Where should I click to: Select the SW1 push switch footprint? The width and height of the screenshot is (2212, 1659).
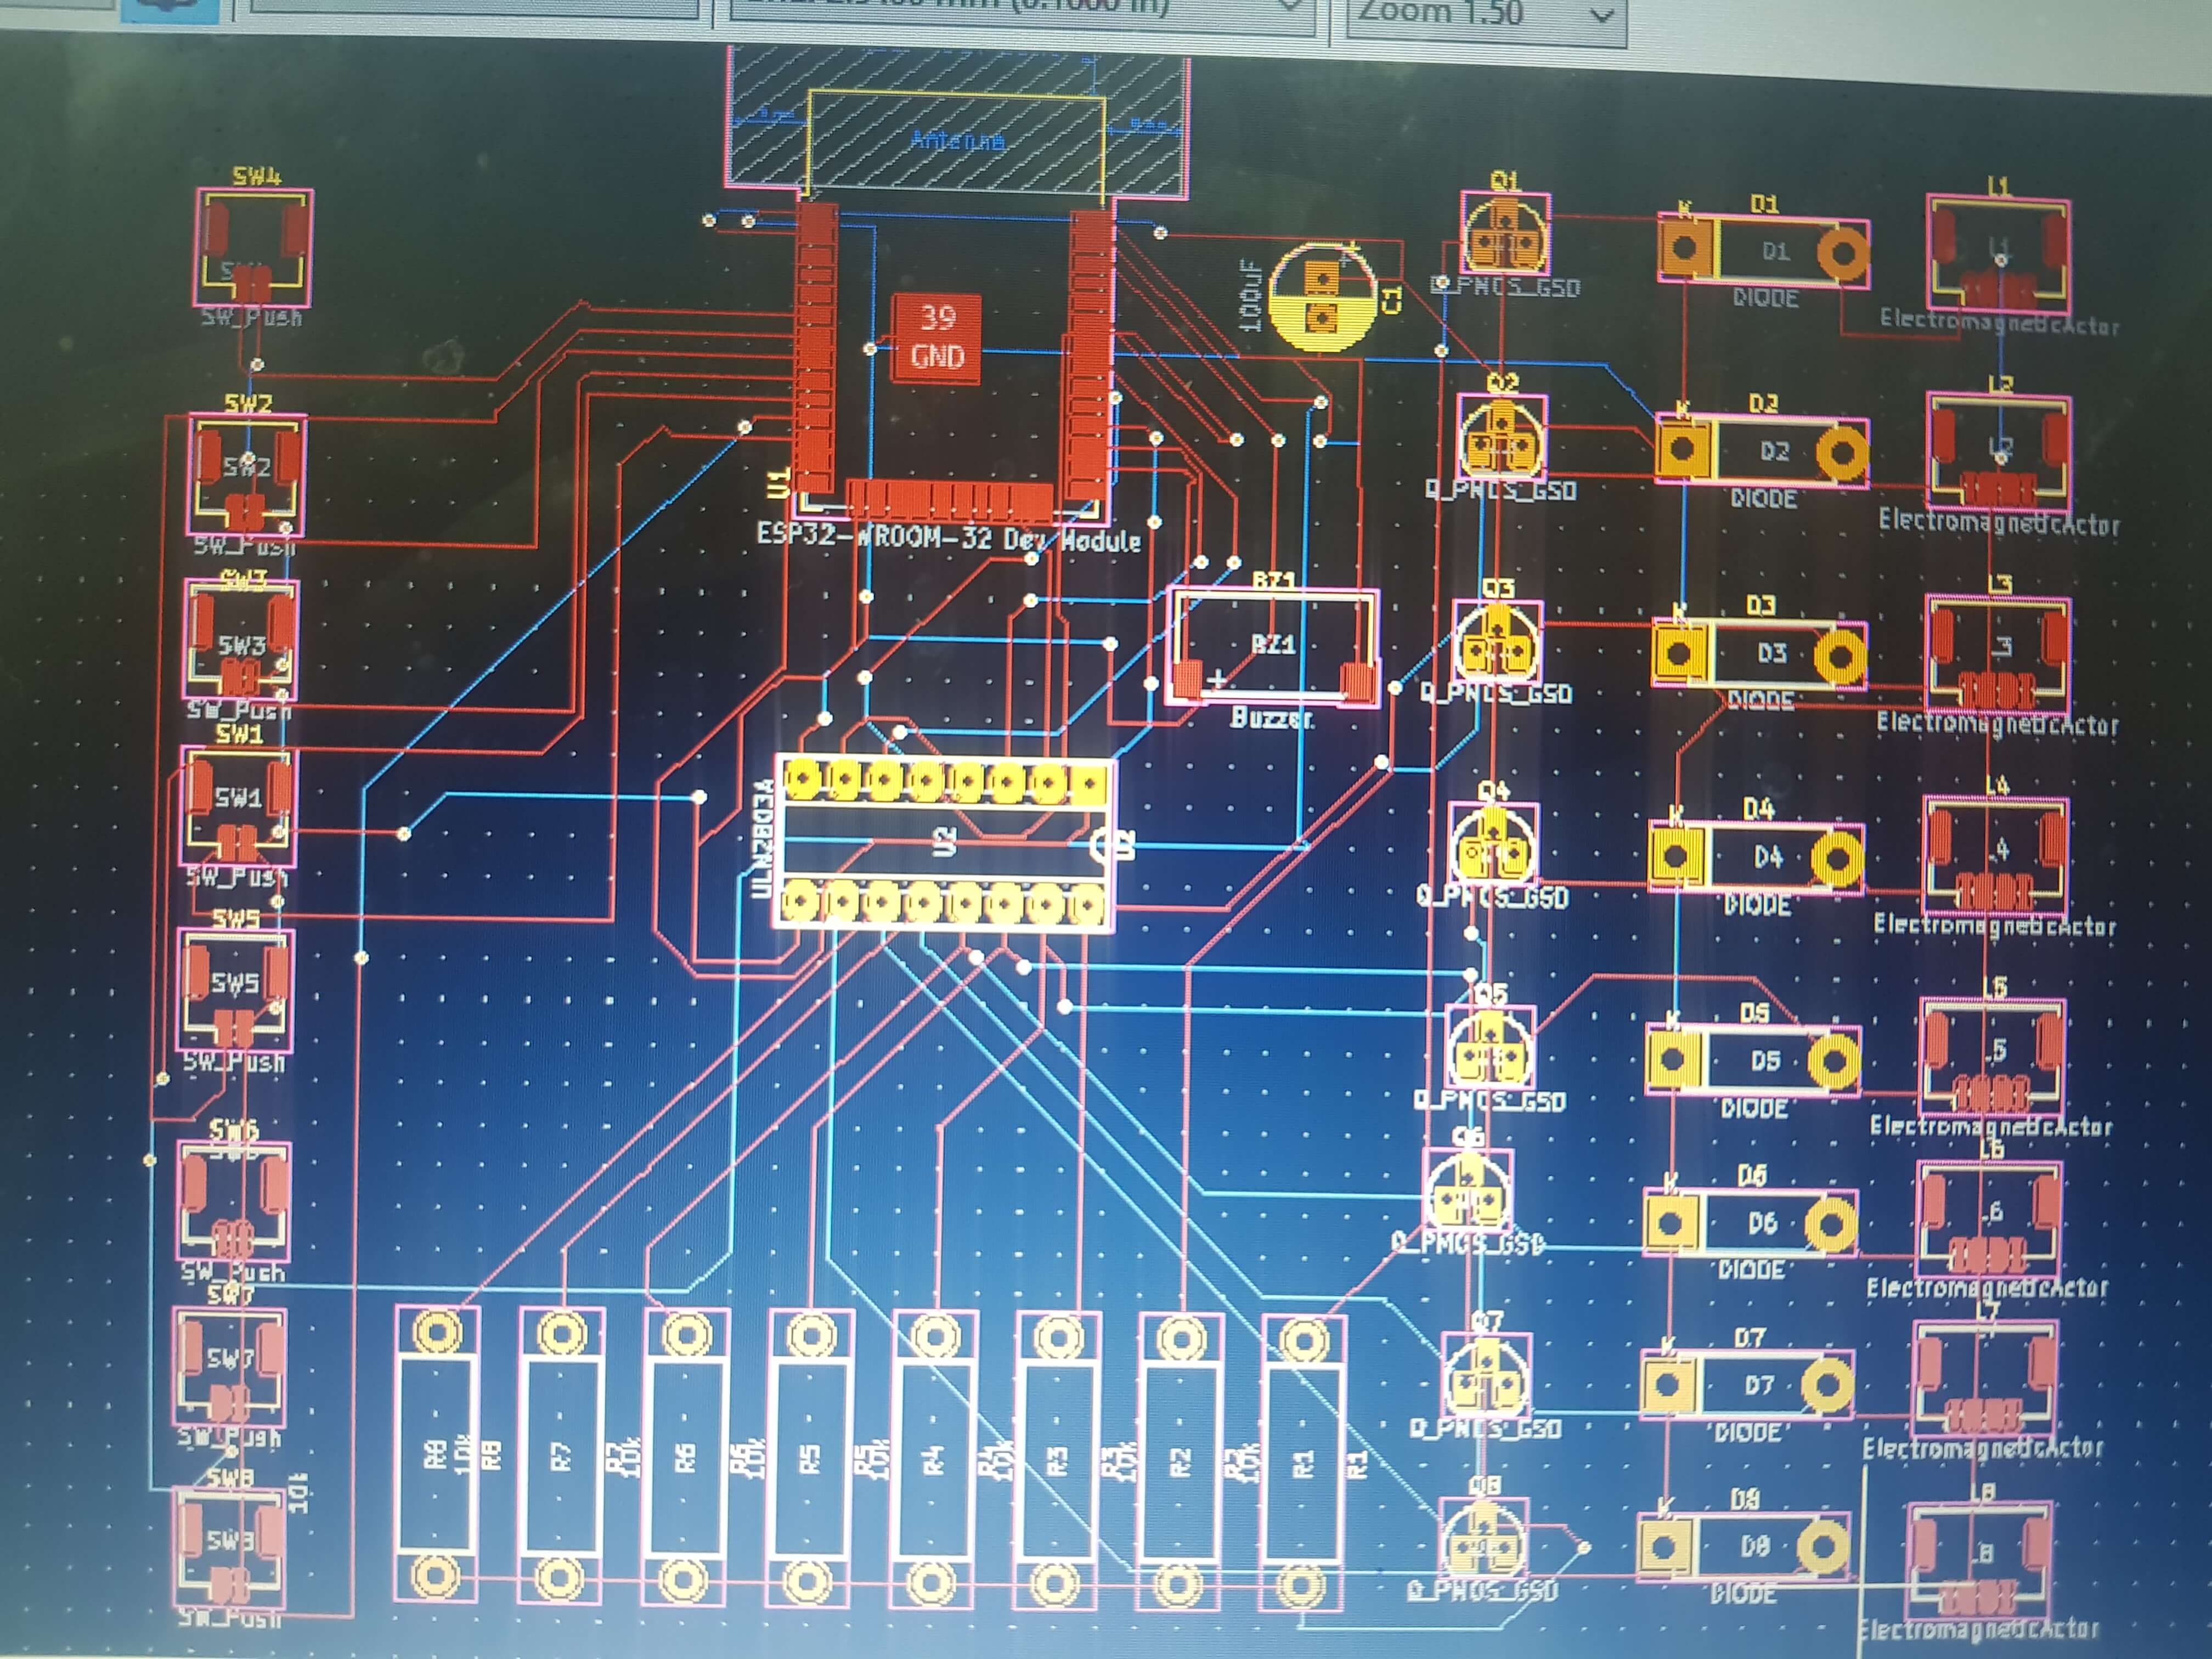(237, 806)
